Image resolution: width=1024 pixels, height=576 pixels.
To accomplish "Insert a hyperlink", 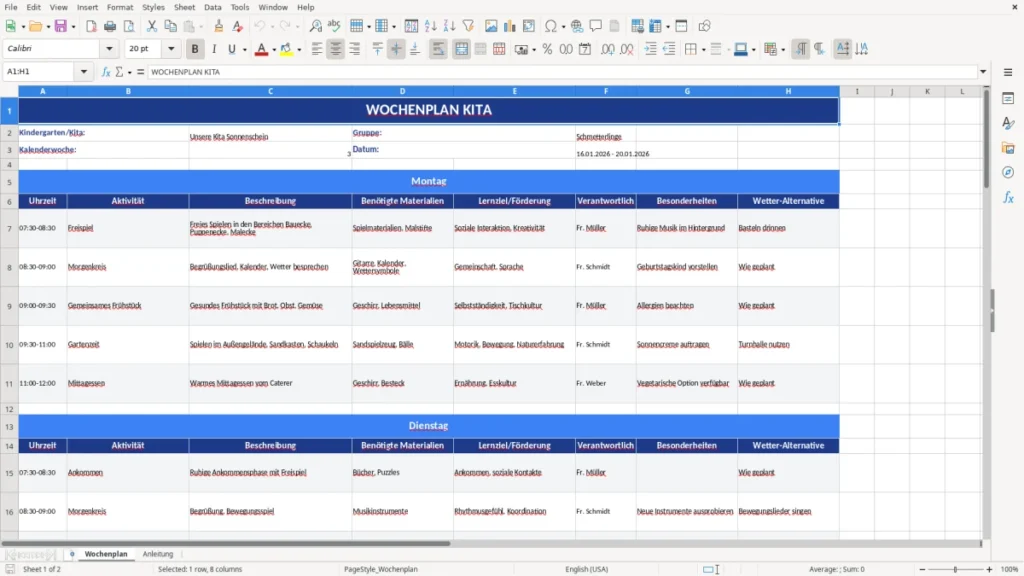I will pos(577,26).
